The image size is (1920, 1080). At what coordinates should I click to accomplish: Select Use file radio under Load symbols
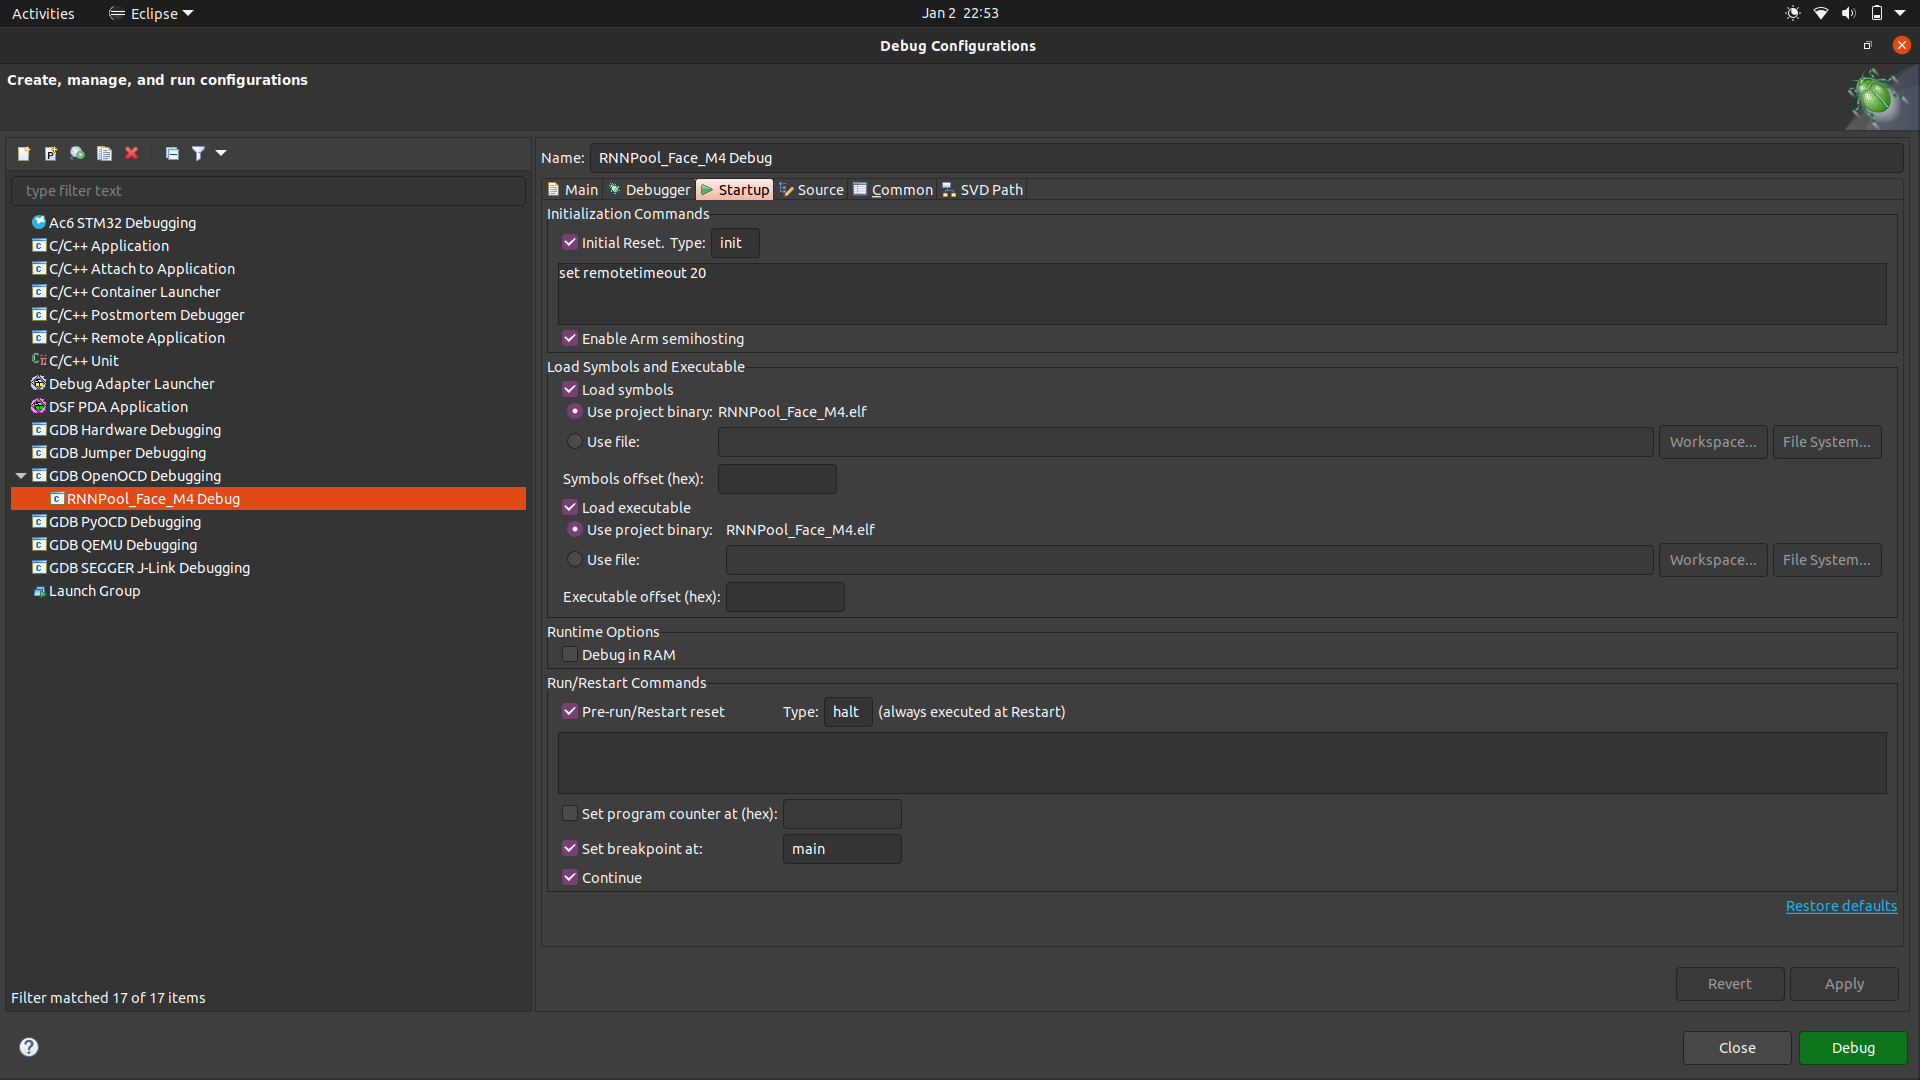coord(575,442)
